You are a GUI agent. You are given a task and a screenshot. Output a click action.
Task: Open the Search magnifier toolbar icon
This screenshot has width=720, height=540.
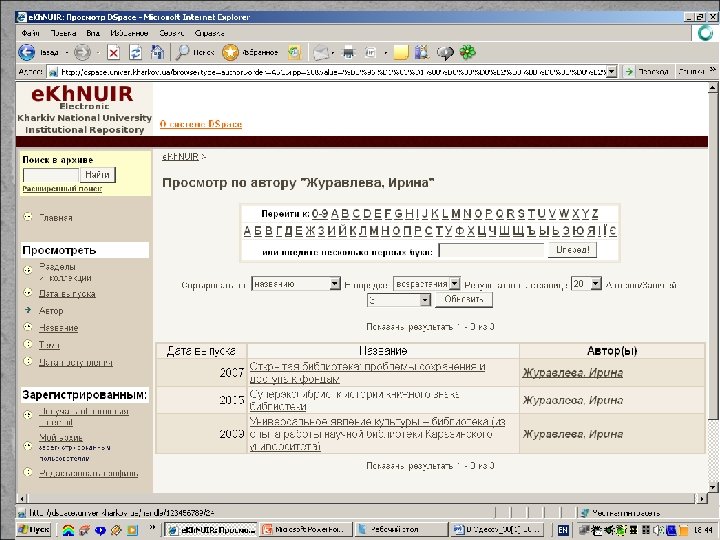click(x=183, y=52)
